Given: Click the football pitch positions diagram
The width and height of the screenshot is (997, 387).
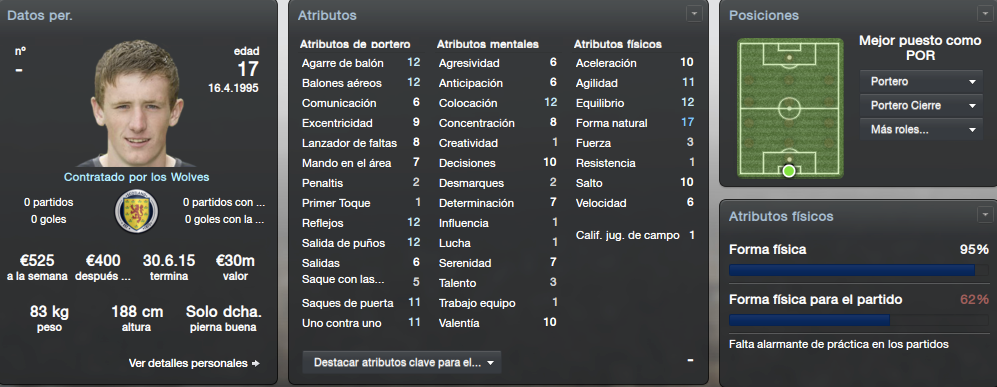Looking at the screenshot, I should pyautogui.click(x=790, y=109).
